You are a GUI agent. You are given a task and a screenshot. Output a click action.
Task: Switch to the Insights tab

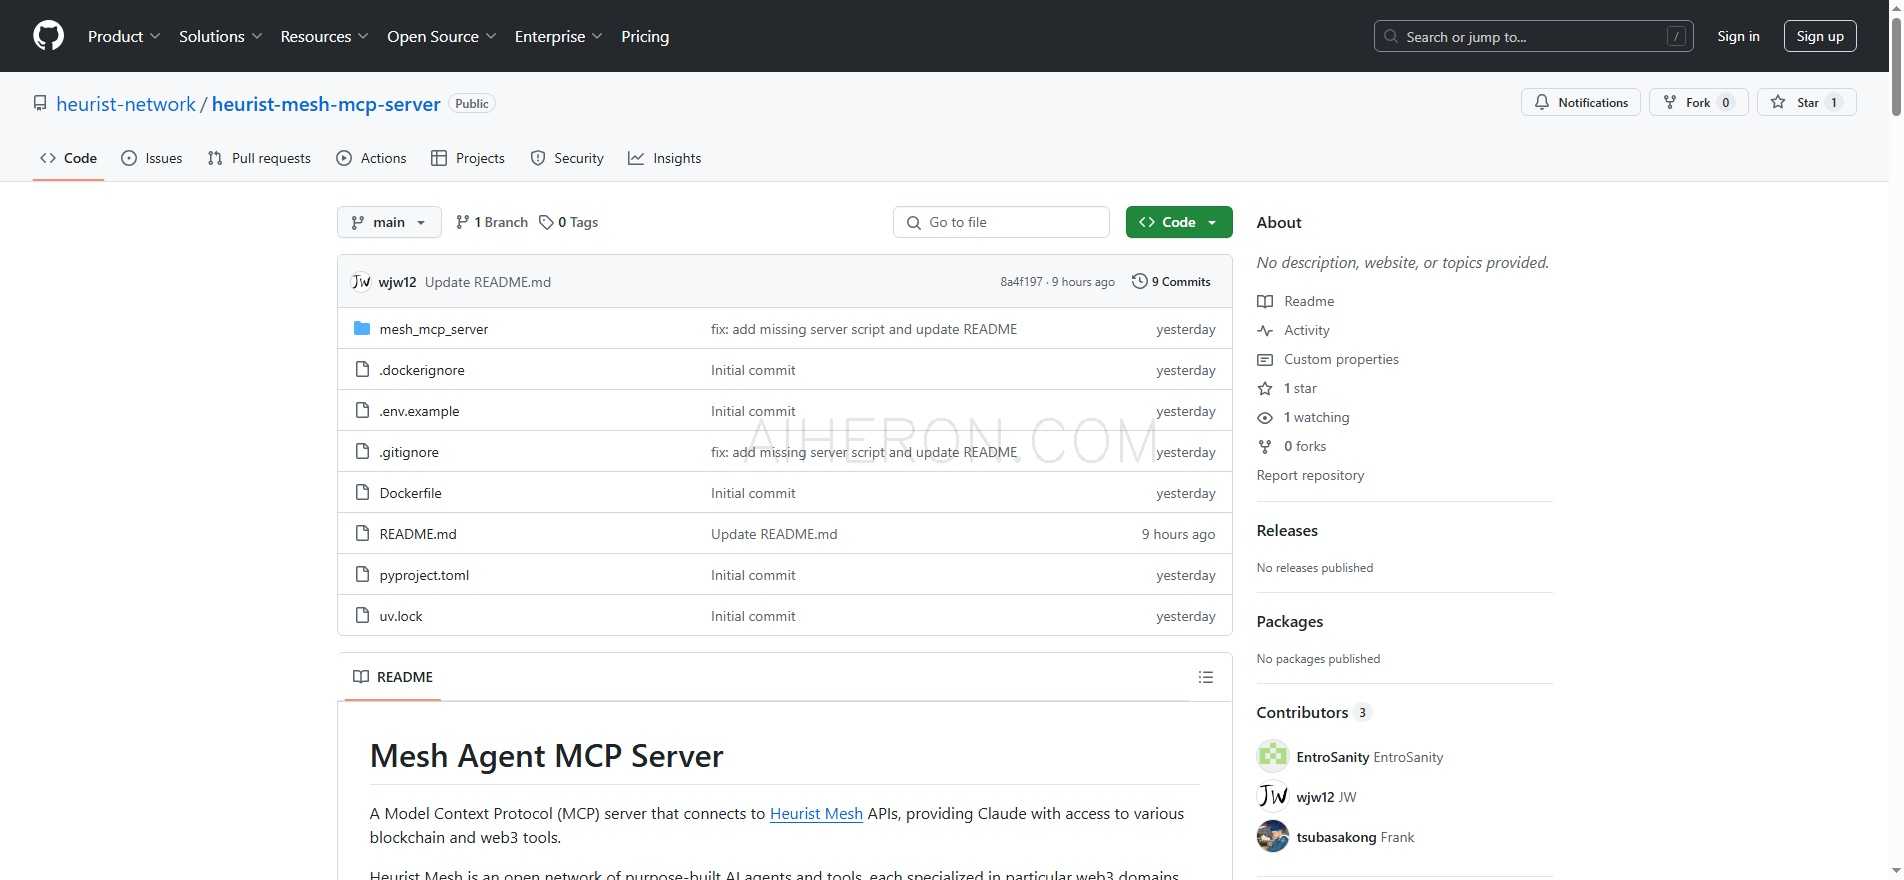point(665,158)
